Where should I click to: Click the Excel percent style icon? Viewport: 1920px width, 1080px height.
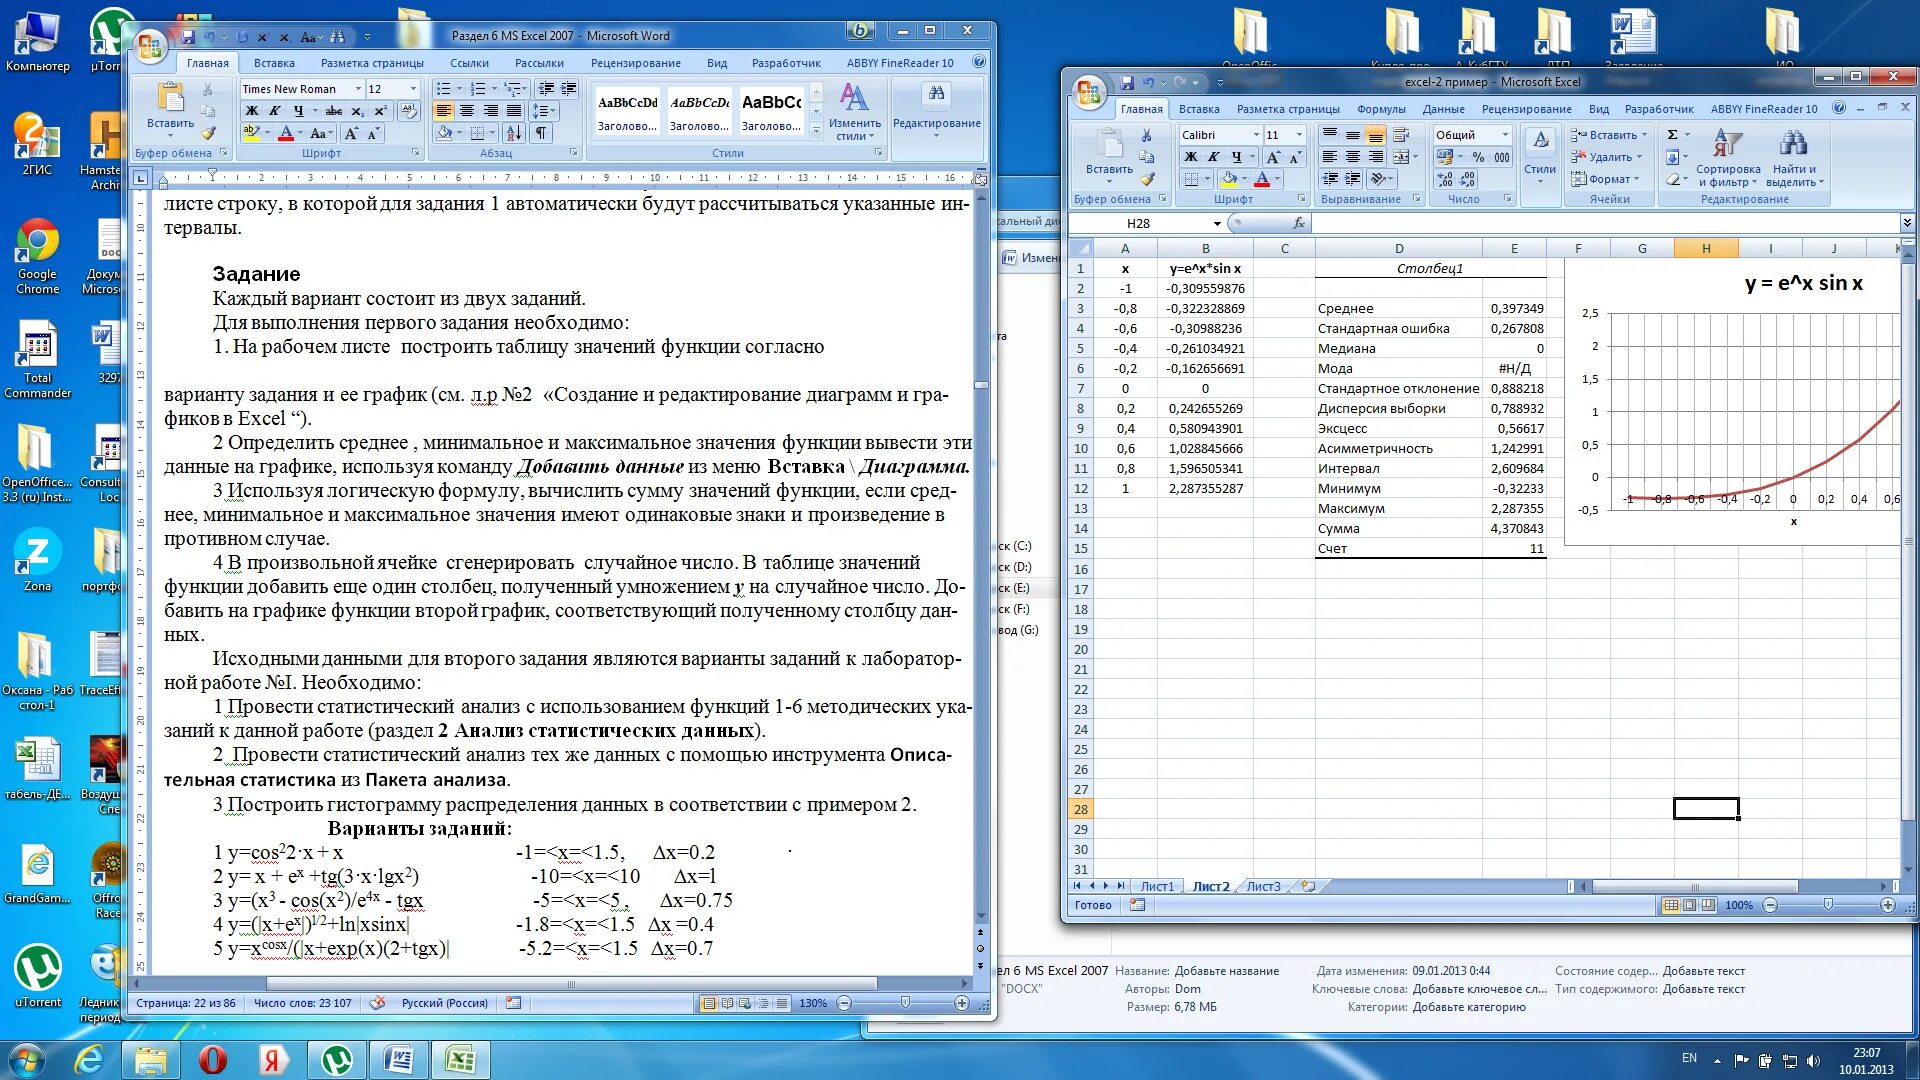1478,157
